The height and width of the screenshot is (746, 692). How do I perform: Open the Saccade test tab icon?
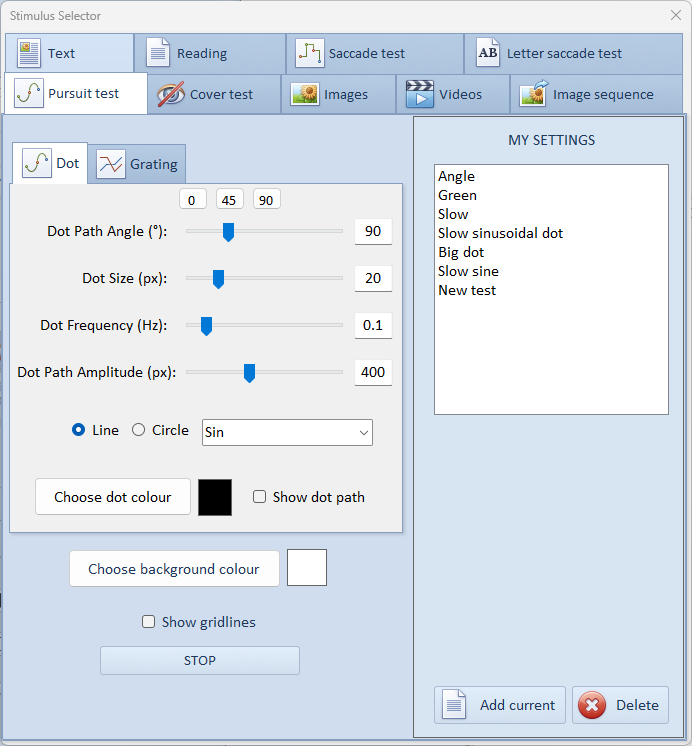tap(311, 53)
